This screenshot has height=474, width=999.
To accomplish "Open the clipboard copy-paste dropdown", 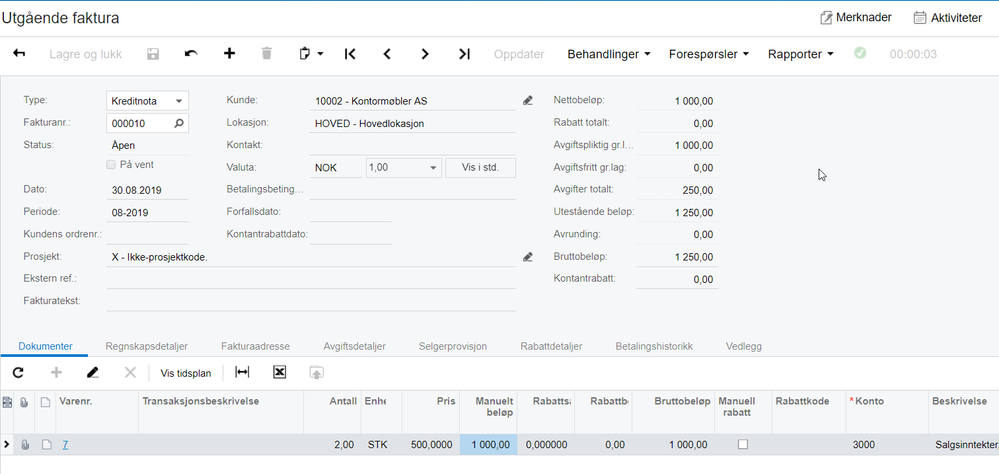I will 311,54.
